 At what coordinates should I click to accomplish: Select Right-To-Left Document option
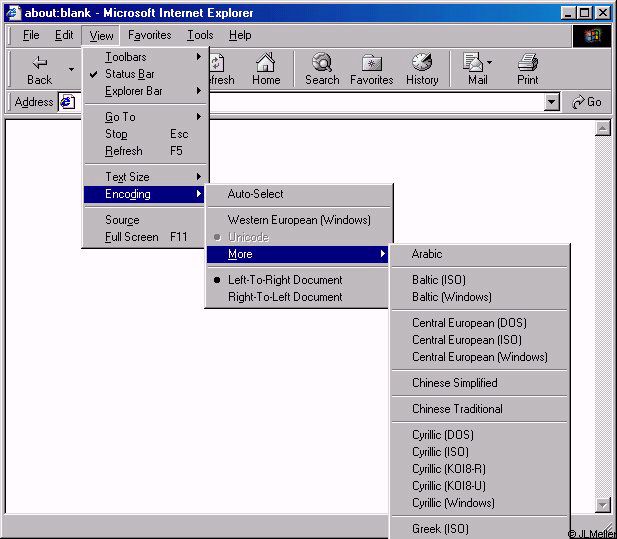(x=297, y=297)
